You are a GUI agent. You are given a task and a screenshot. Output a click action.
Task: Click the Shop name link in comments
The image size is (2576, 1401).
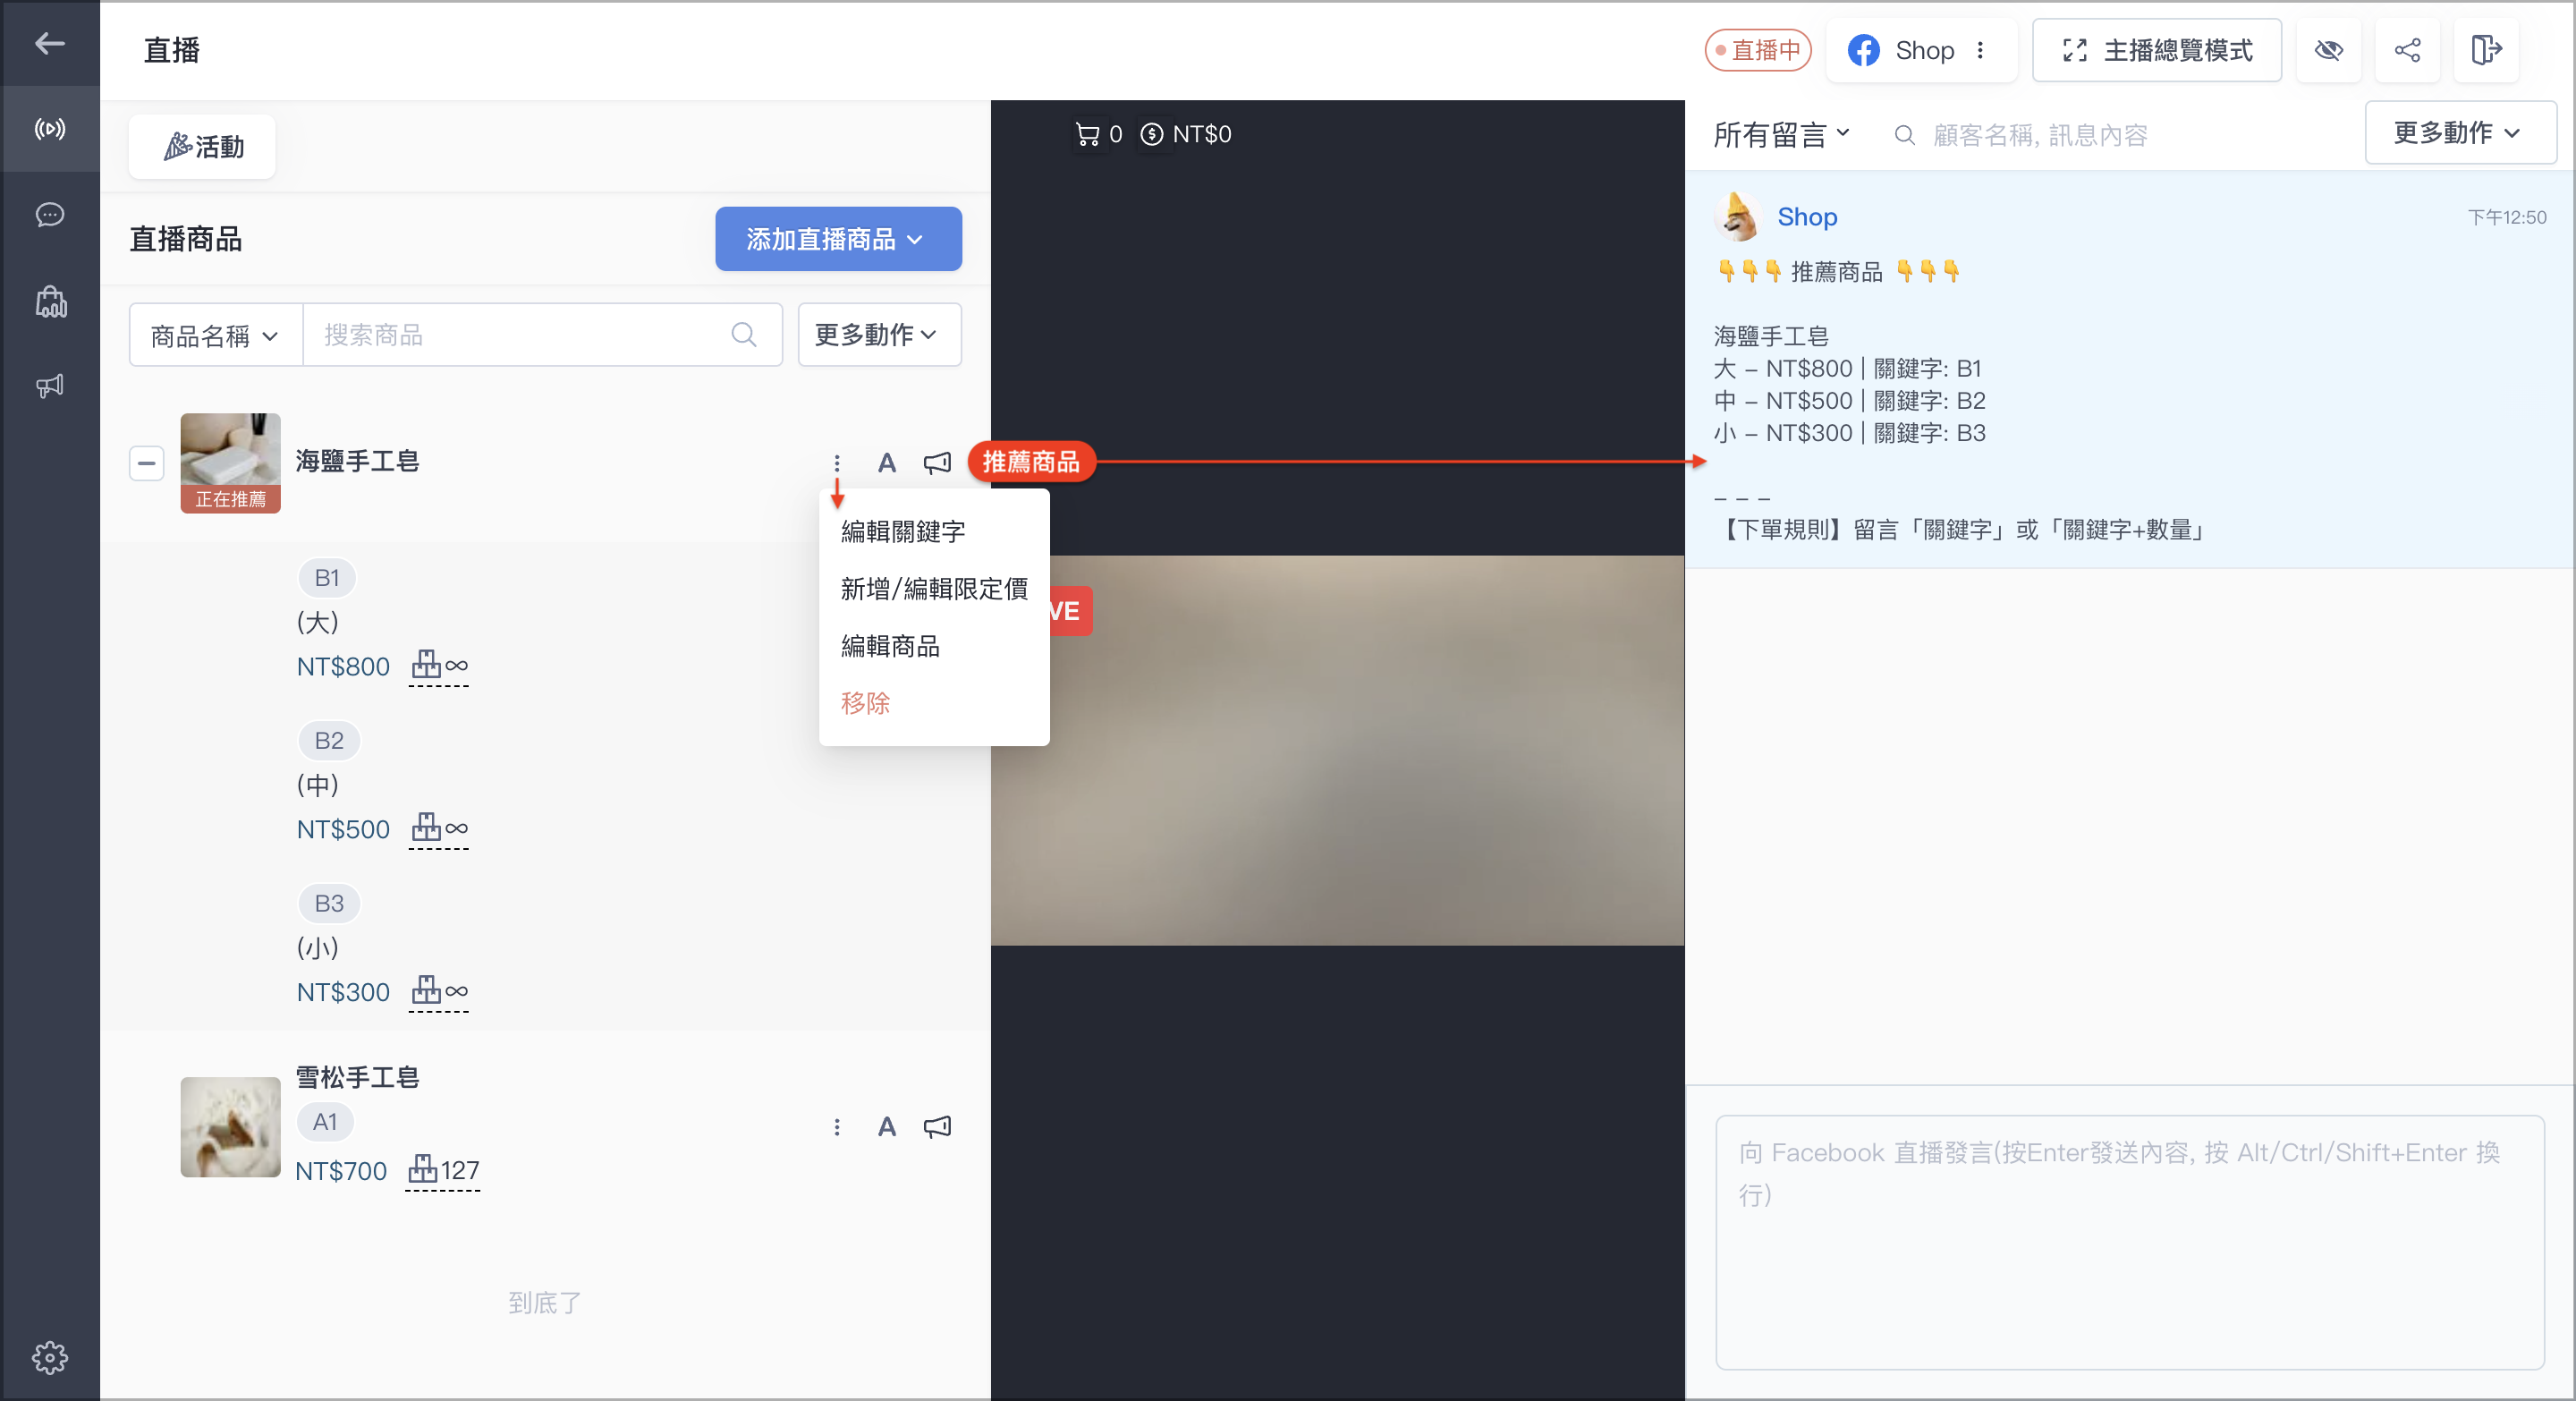(x=1807, y=217)
